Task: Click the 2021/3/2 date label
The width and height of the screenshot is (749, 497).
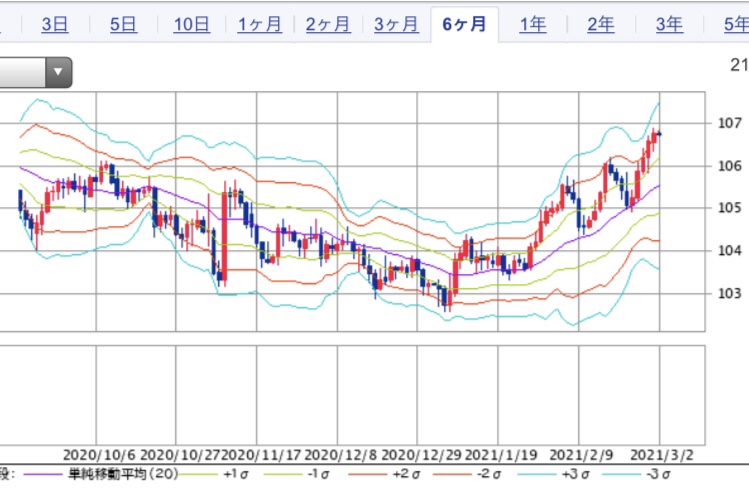Action: (662, 455)
